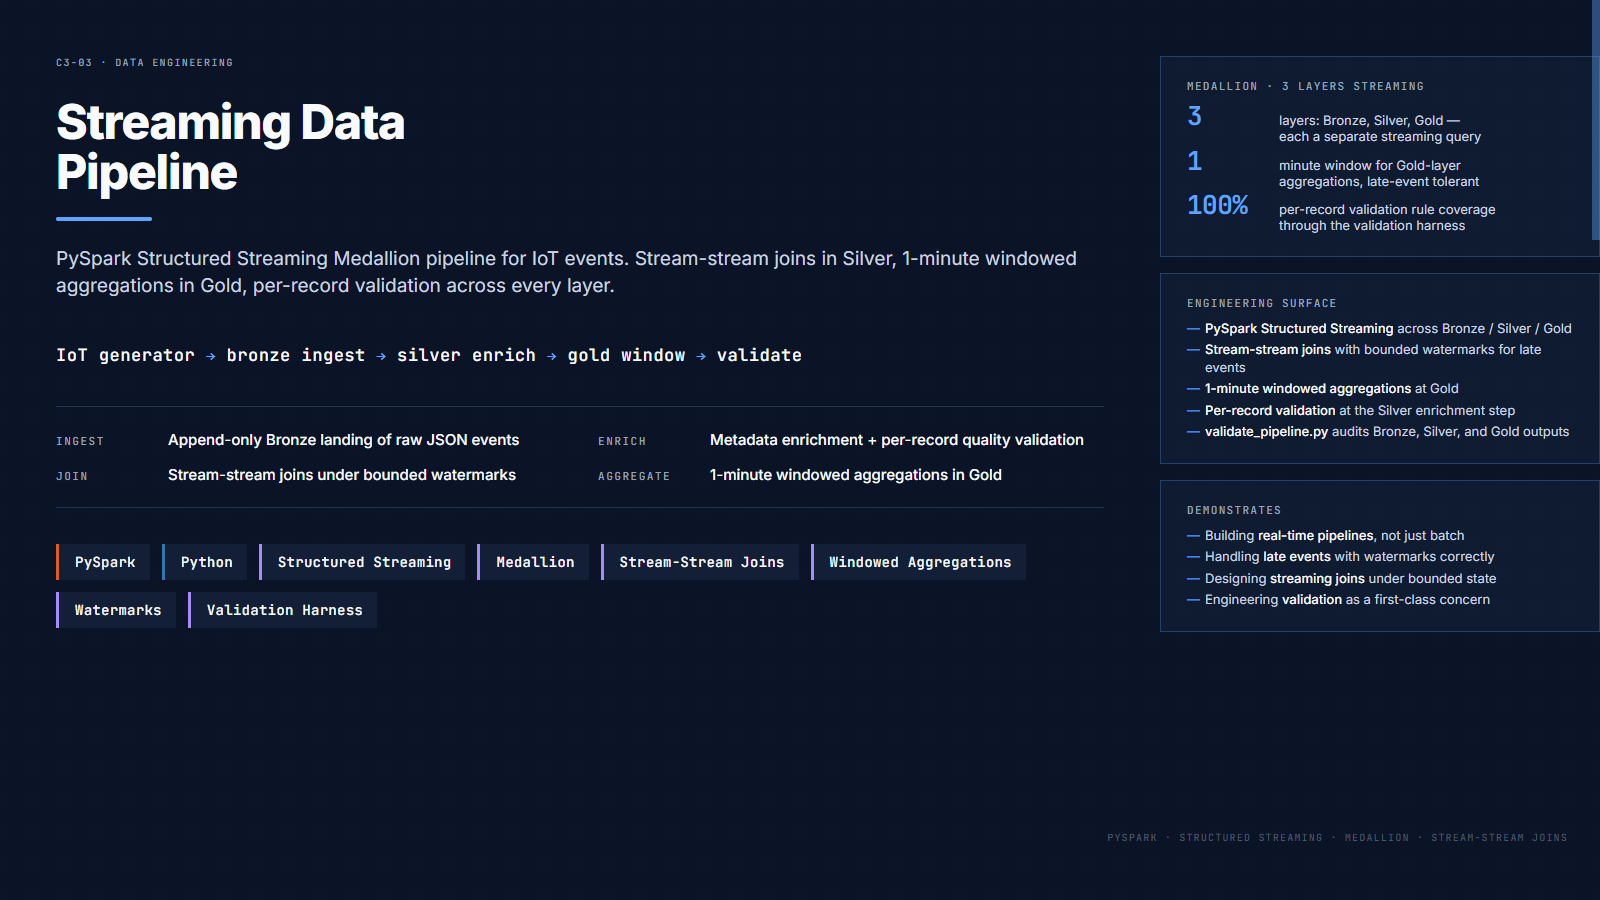This screenshot has height=900, width=1600.
Task: Click the scrollbar thumb on right edge
Action: tap(1596, 120)
